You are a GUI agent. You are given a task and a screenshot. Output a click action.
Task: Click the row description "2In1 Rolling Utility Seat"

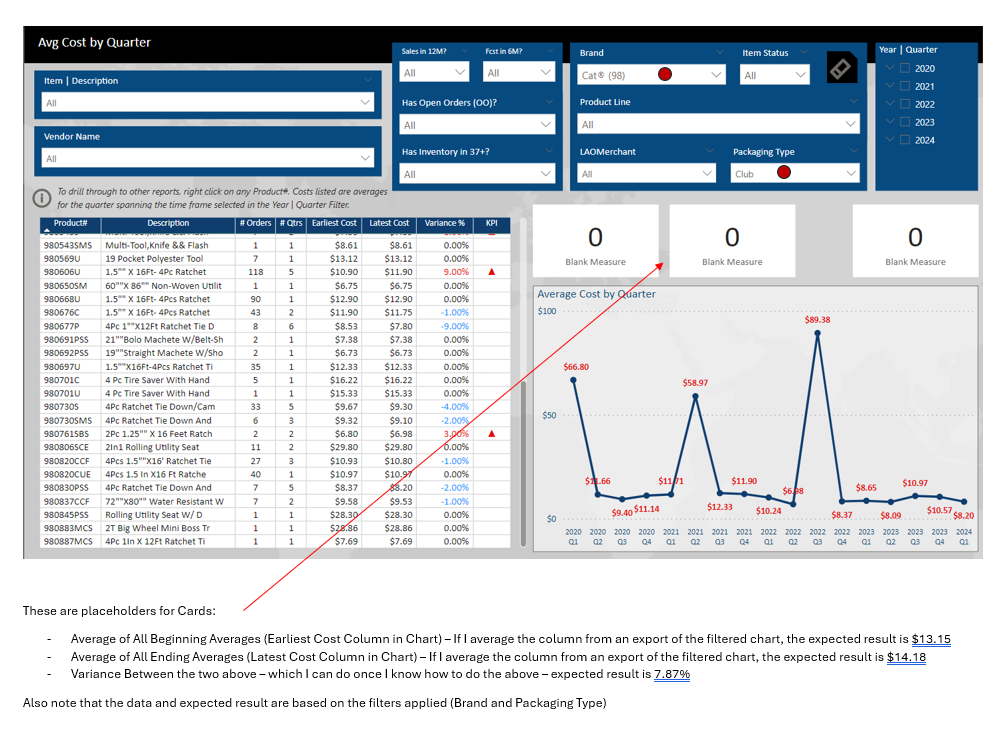tap(152, 447)
